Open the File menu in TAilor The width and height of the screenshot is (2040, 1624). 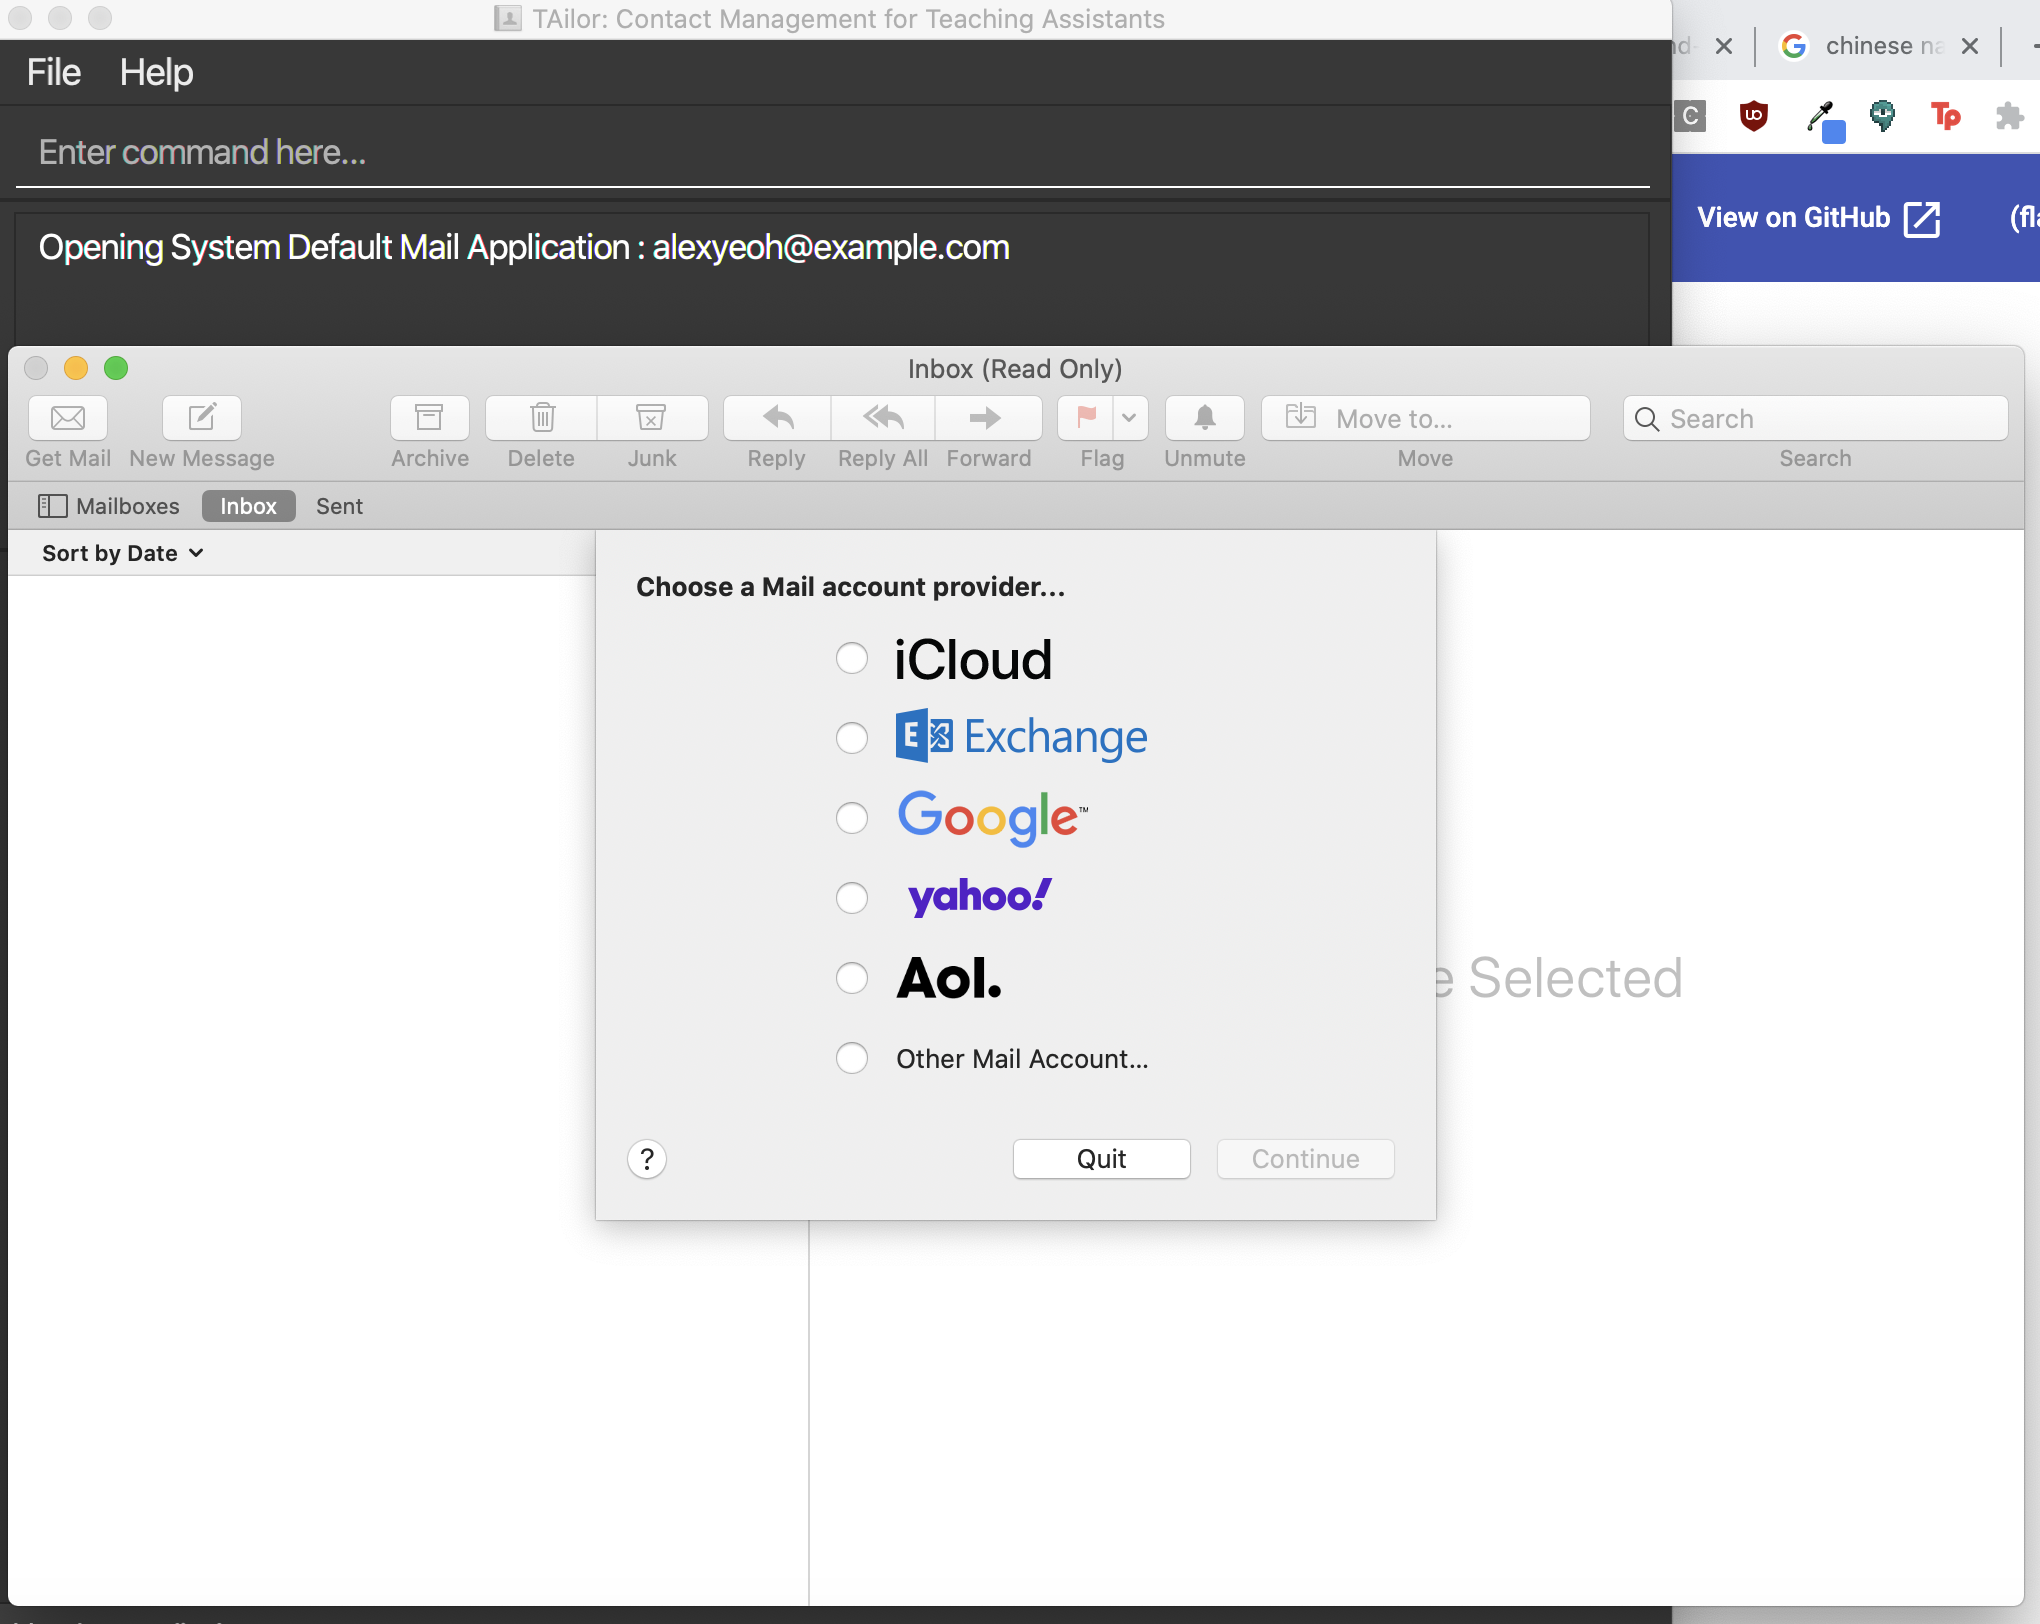coord(53,72)
